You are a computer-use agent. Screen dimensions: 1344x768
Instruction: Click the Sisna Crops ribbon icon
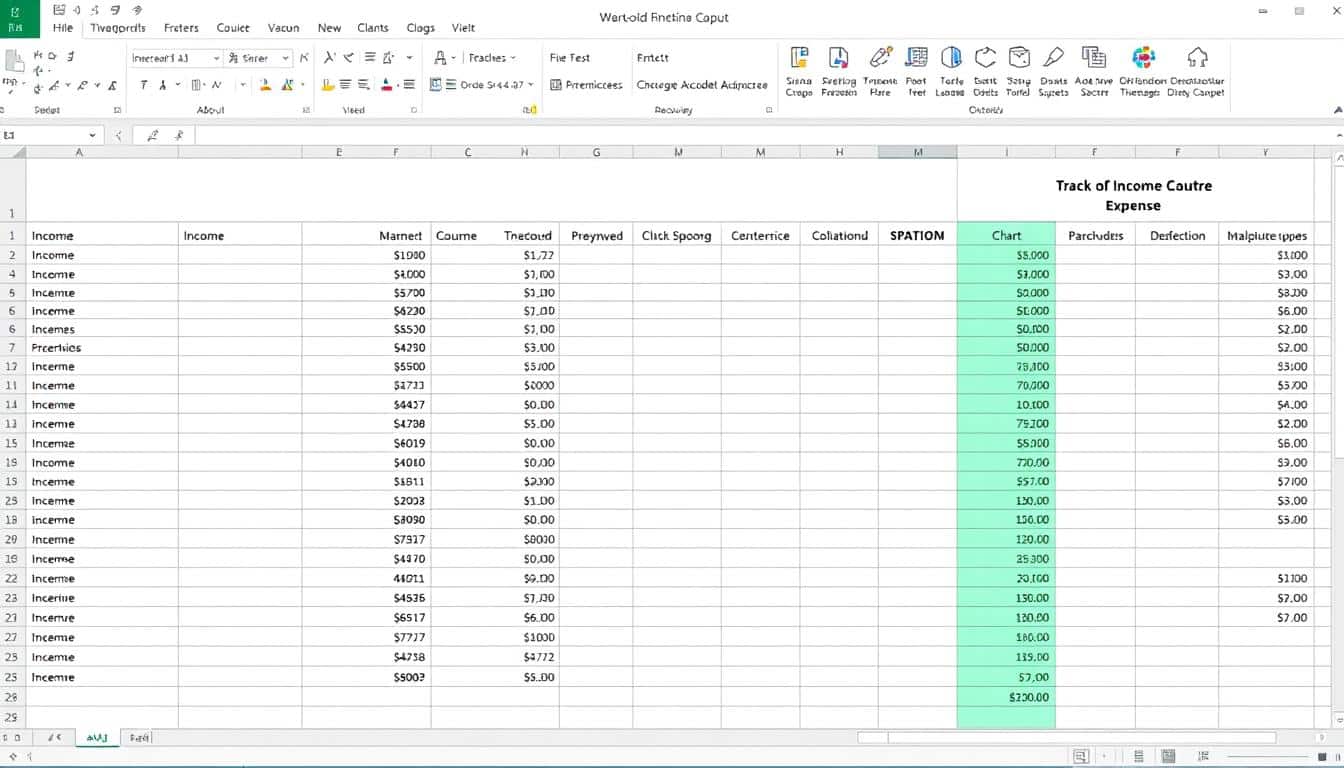[799, 58]
